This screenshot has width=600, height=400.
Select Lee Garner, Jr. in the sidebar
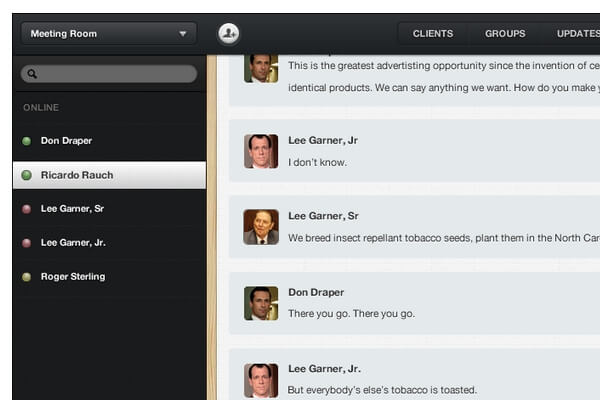[73, 243]
